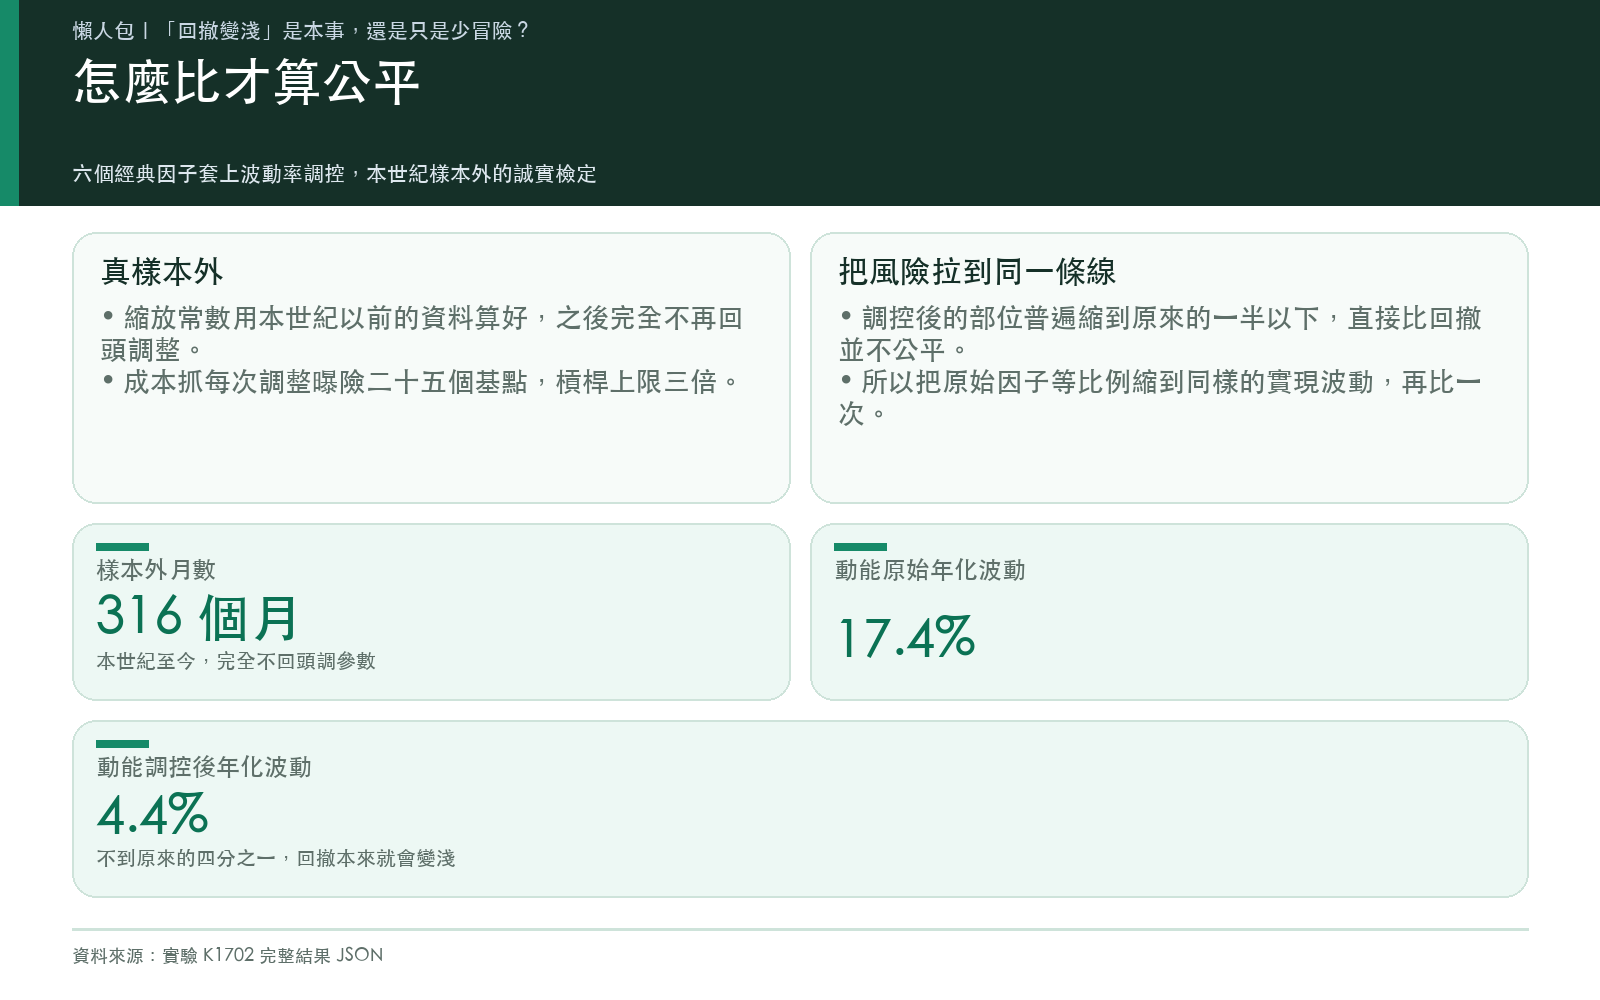Click the label 動能調控後年化波動
The height and width of the screenshot is (1000, 1600).
(x=204, y=767)
